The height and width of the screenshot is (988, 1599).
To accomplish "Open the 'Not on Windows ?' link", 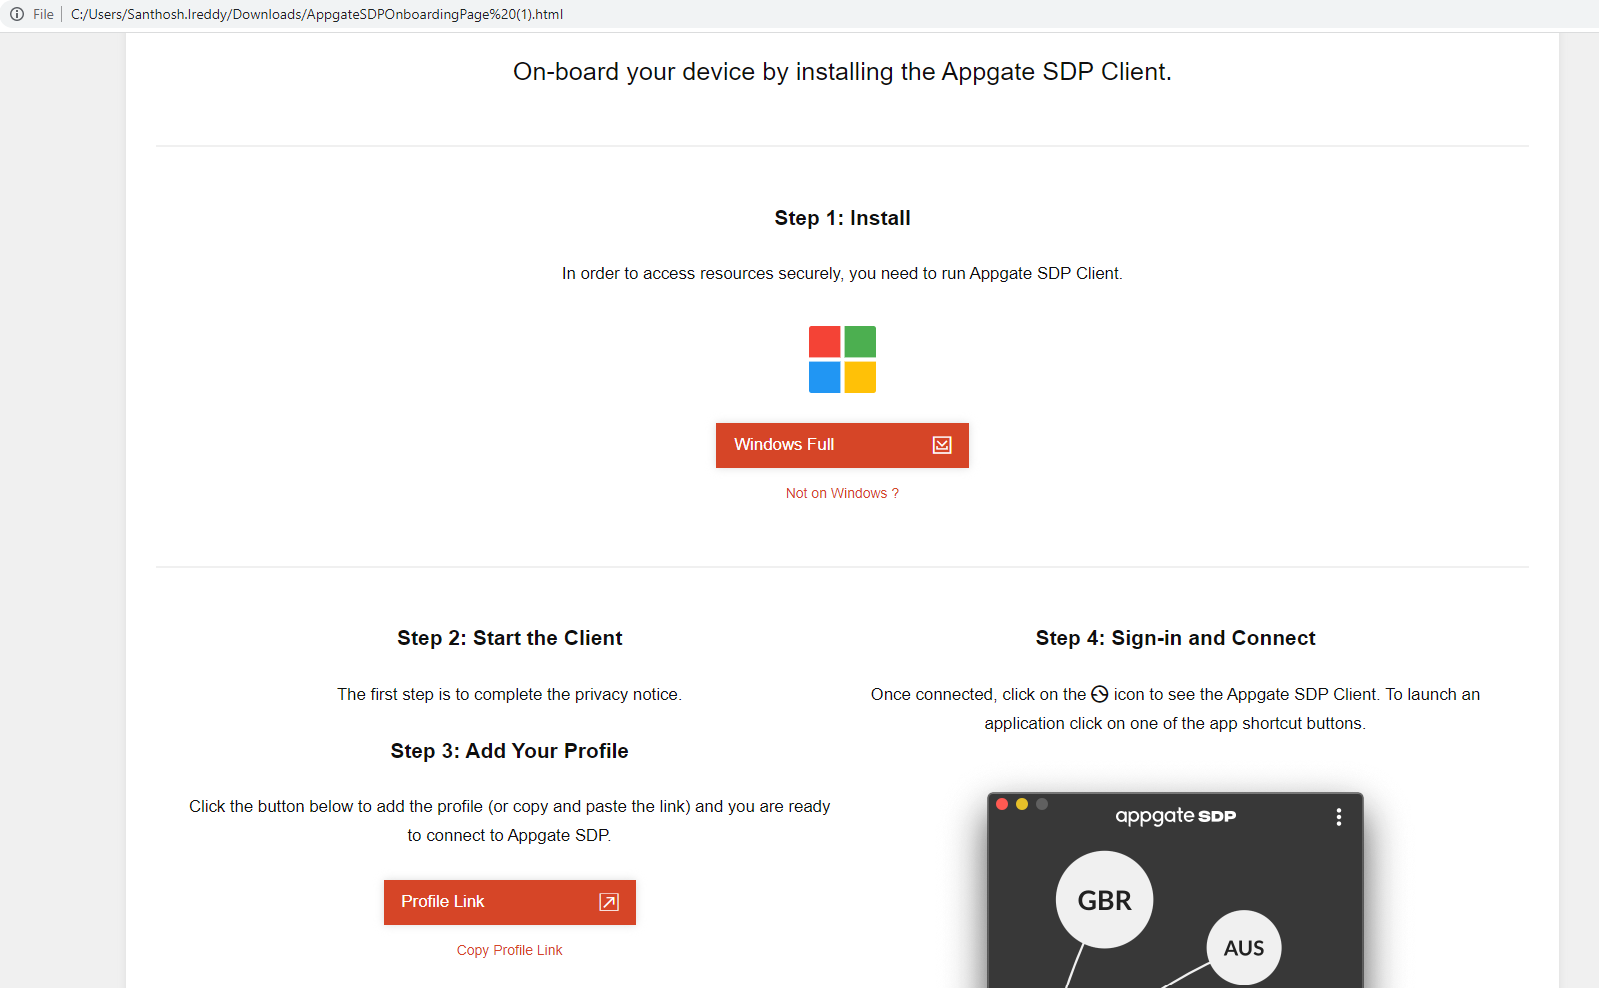I will pos(841,492).
